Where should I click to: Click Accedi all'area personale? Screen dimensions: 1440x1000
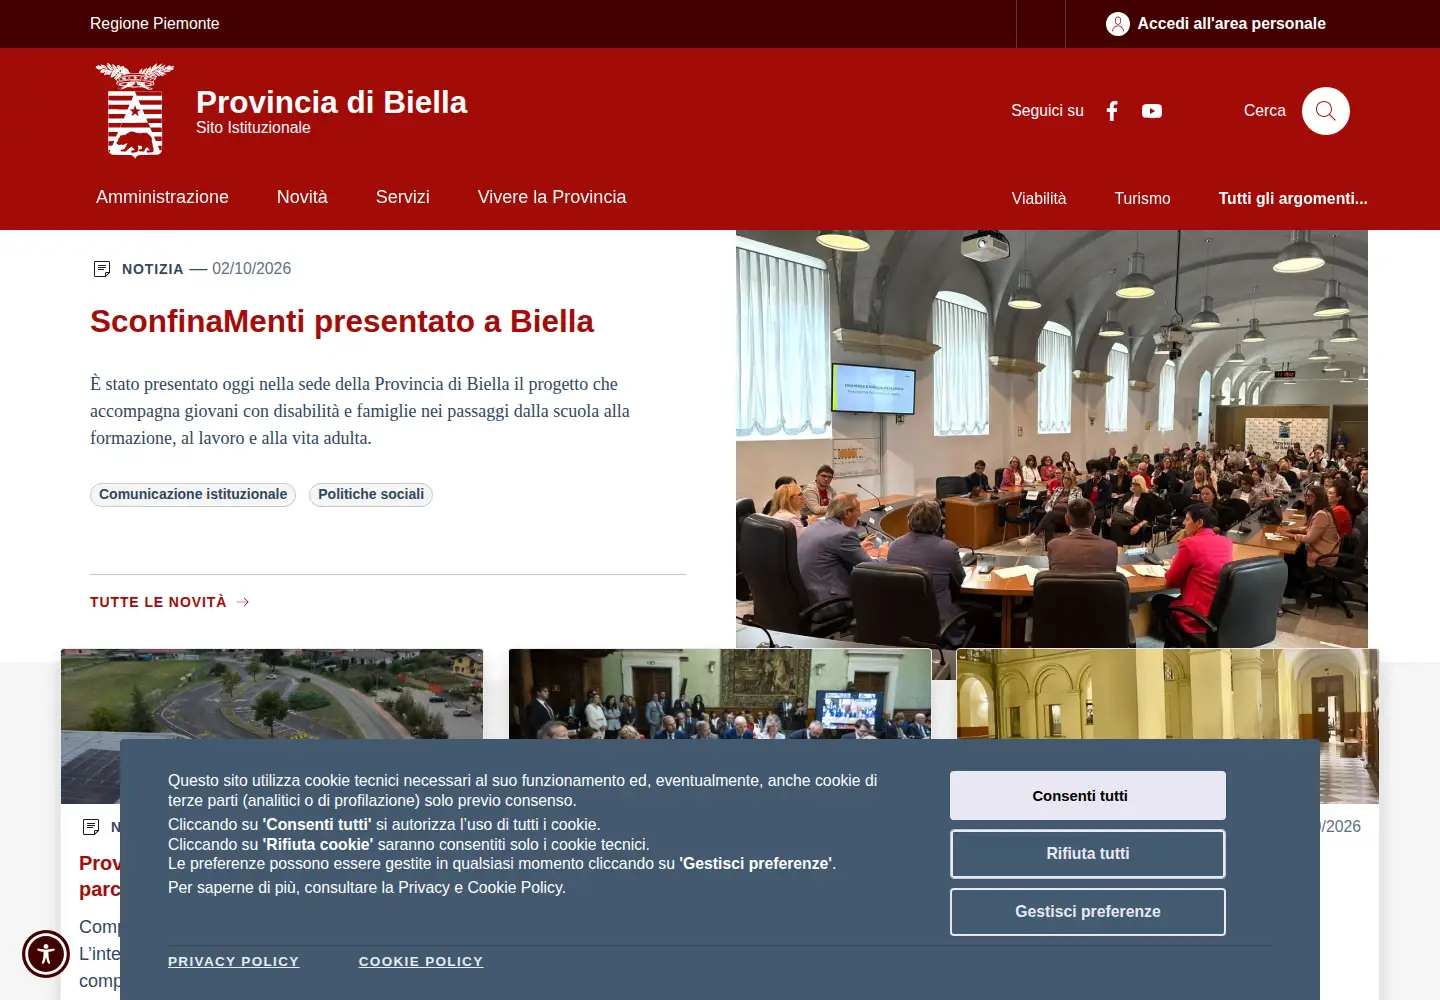pyautogui.click(x=1231, y=23)
